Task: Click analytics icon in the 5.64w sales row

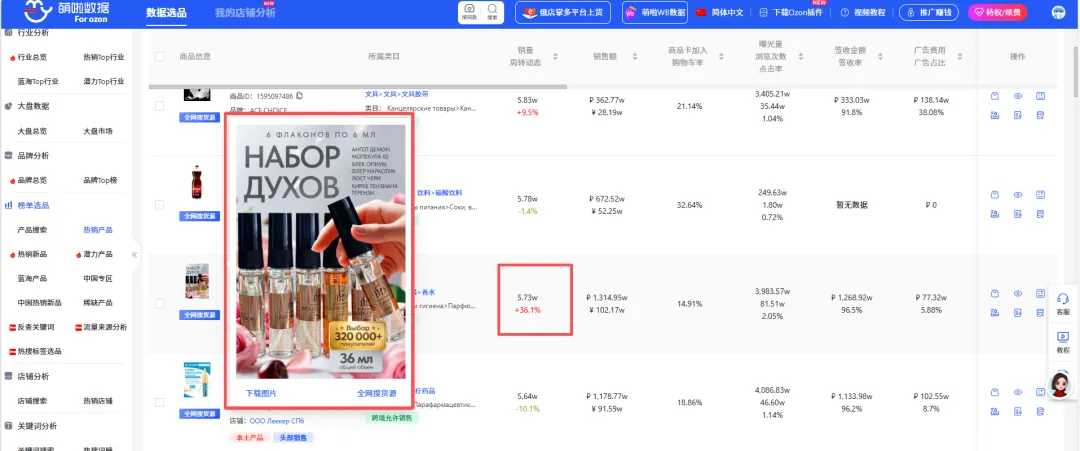Action: tap(995, 412)
